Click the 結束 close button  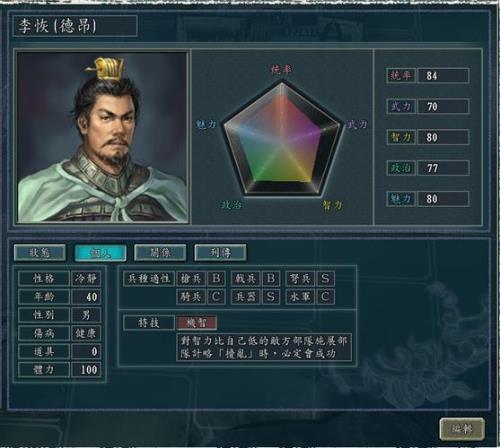tap(462, 429)
